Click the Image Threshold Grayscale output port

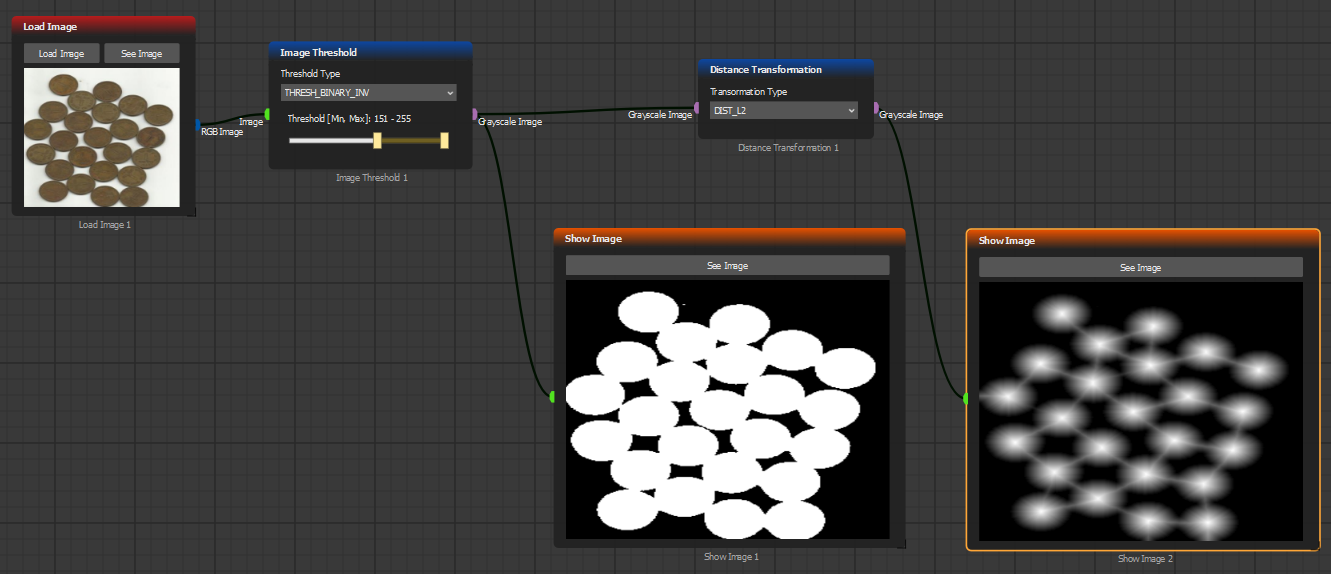(x=474, y=114)
